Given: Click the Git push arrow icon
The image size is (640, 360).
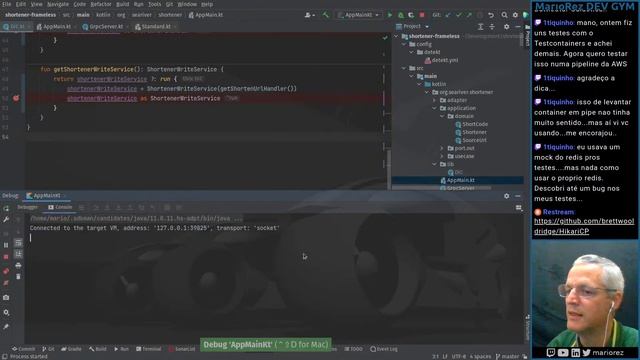Looking at the screenshot, I should (469, 15).
